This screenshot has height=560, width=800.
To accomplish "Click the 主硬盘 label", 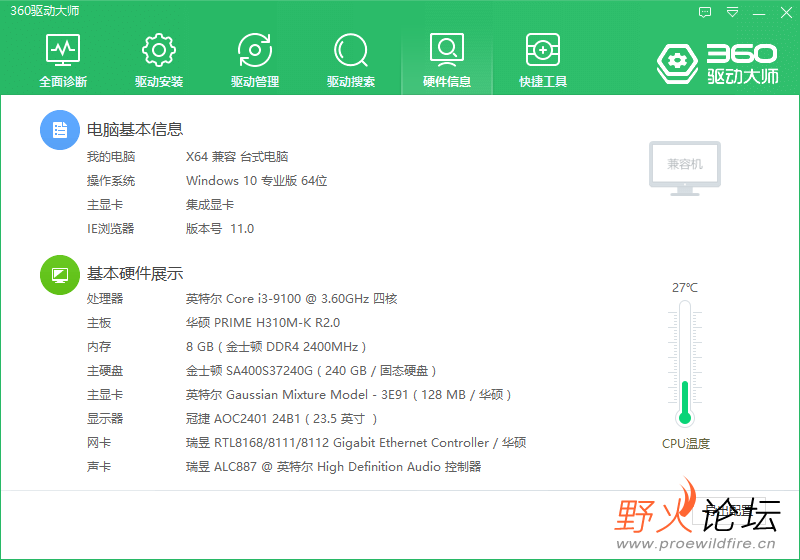I will point(105,371).
